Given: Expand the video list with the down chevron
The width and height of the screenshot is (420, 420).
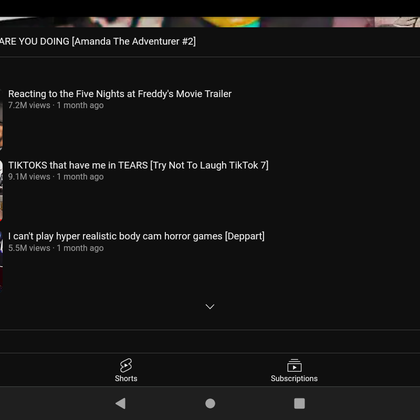Looking at the screenshot, I should pyautogui.click(x=210, y=306).
